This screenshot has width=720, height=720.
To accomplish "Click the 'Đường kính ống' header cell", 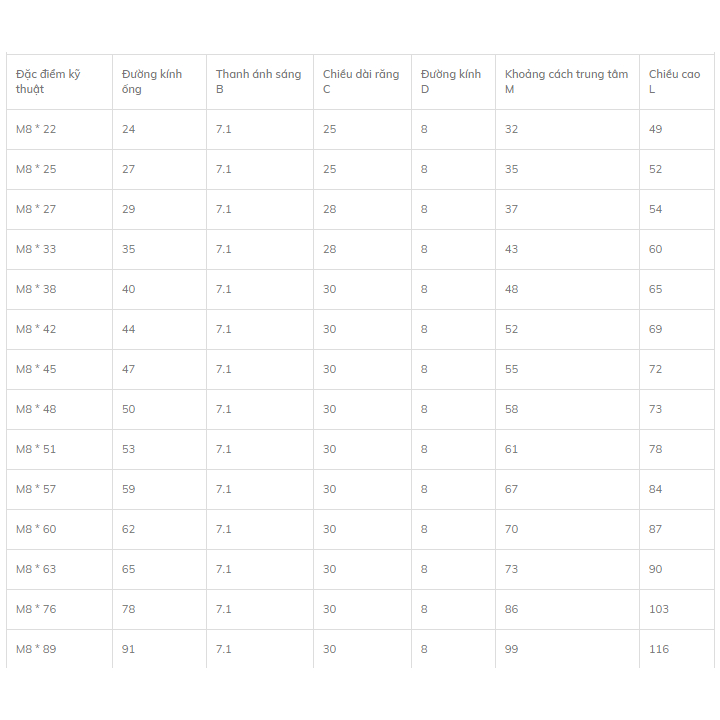I will (152, 81).
